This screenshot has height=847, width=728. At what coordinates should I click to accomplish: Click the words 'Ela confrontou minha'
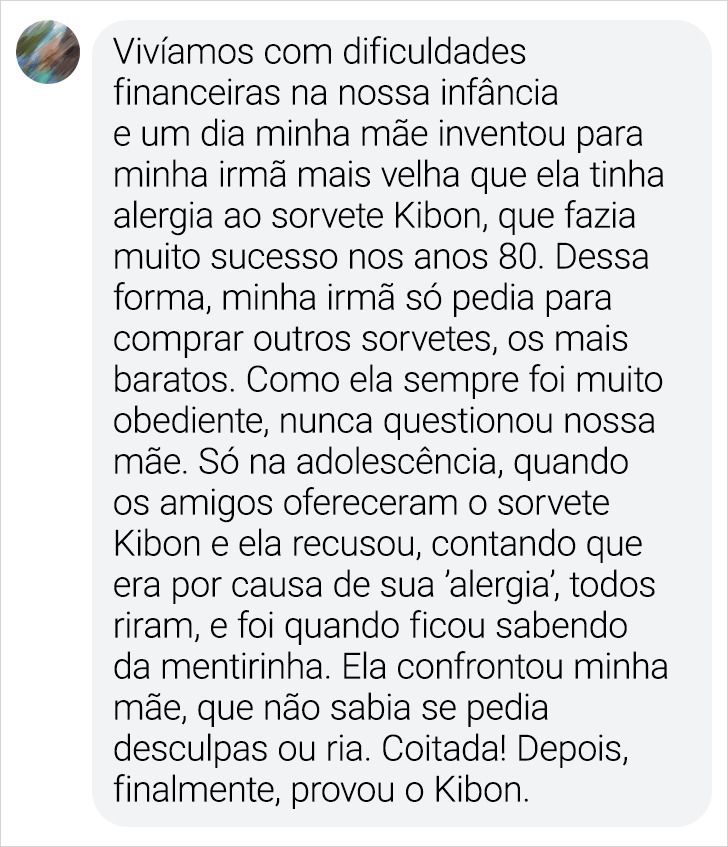(505, 668)
